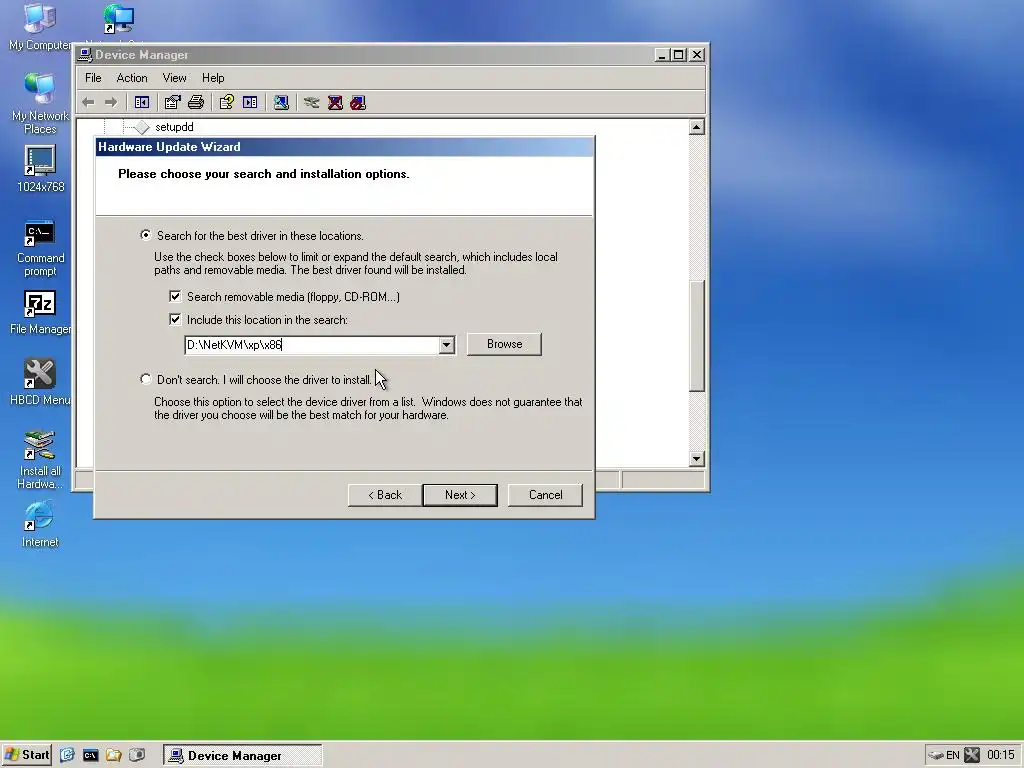
Task: Click the EN language indicator in tray
Action: [x=953, y=756]
